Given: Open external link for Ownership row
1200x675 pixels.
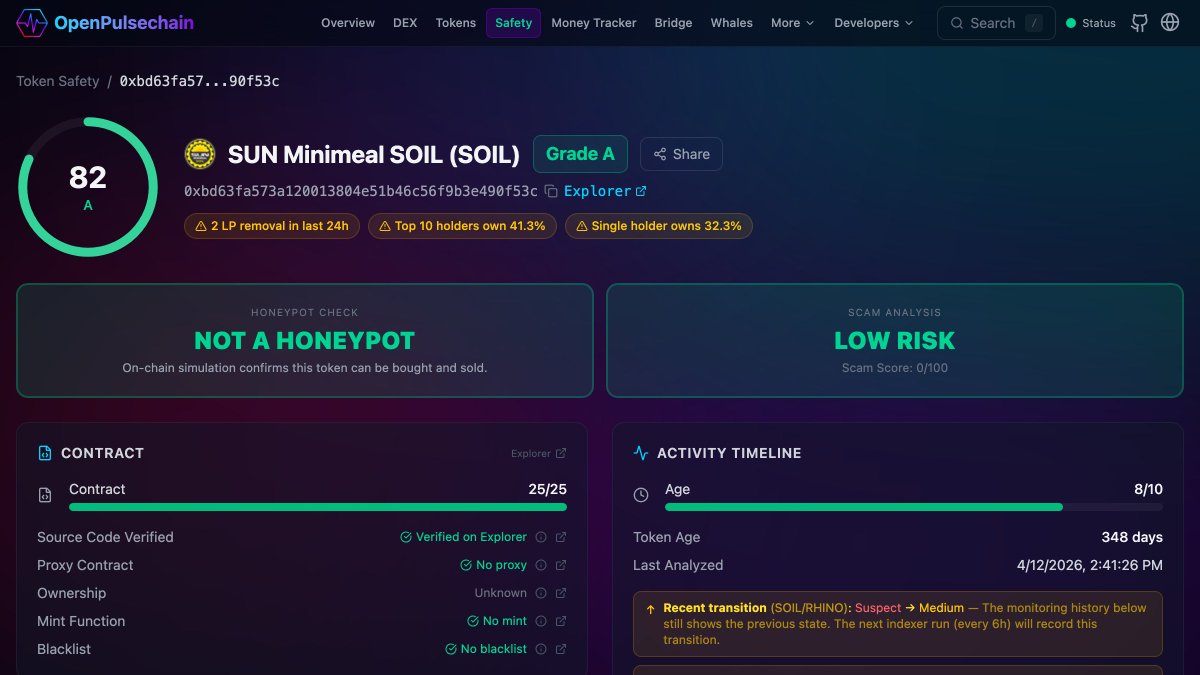Looking at the screenshot, I should [561, 593].
